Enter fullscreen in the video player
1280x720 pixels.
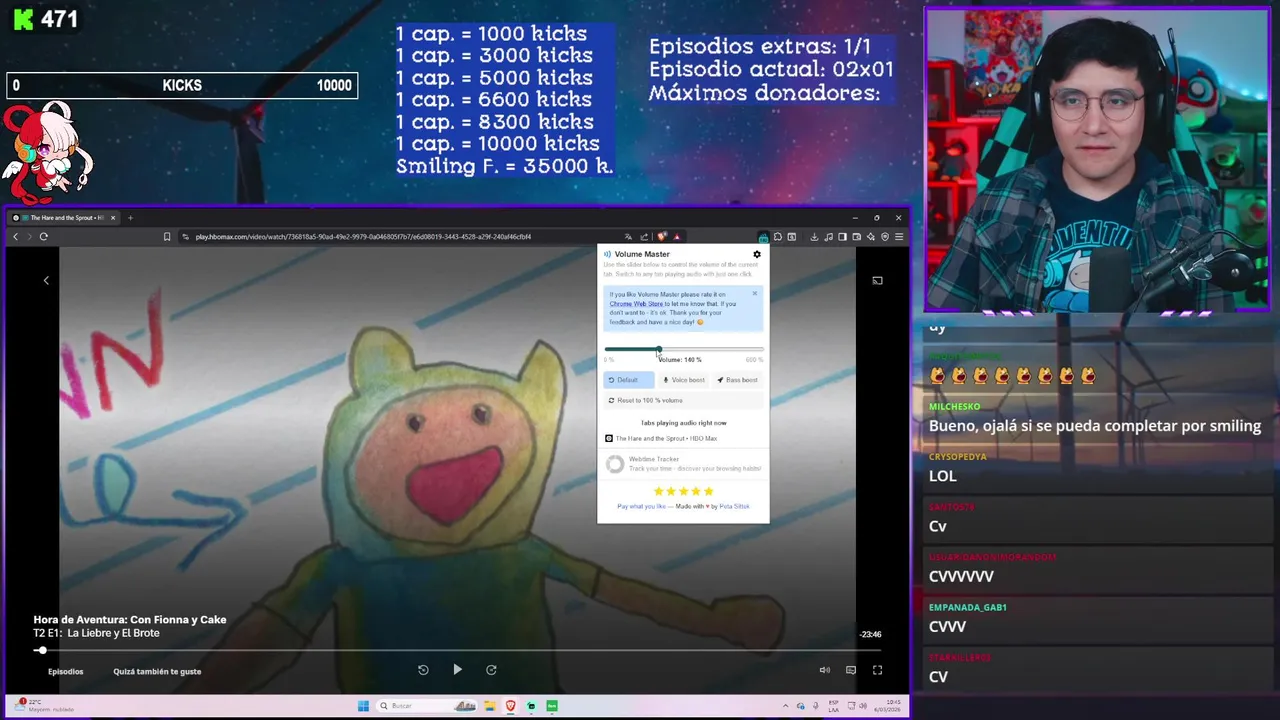pyautogui.click(x=877, y=670)
